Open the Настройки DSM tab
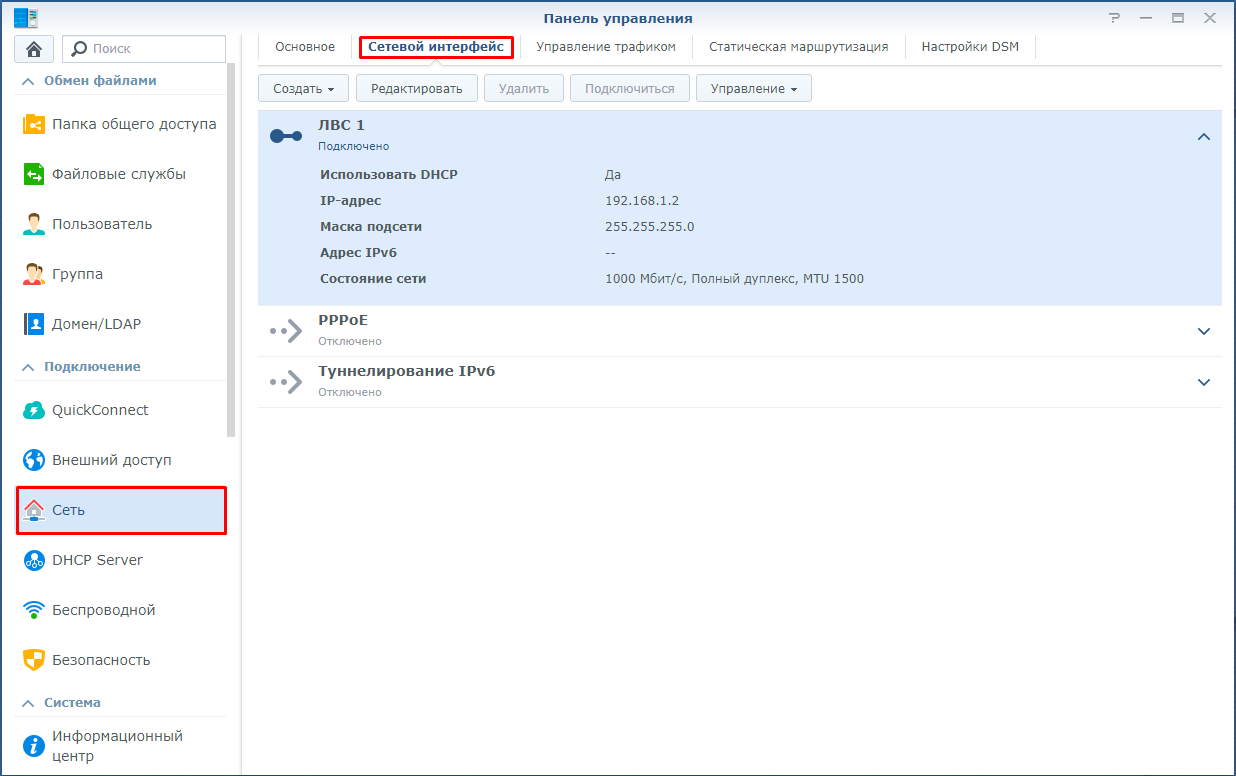1236x776 pixels. point(970,47)
